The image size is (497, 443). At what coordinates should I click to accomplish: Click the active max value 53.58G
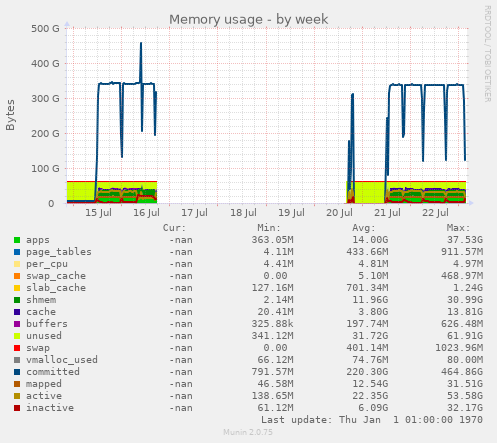click(465, 396)
